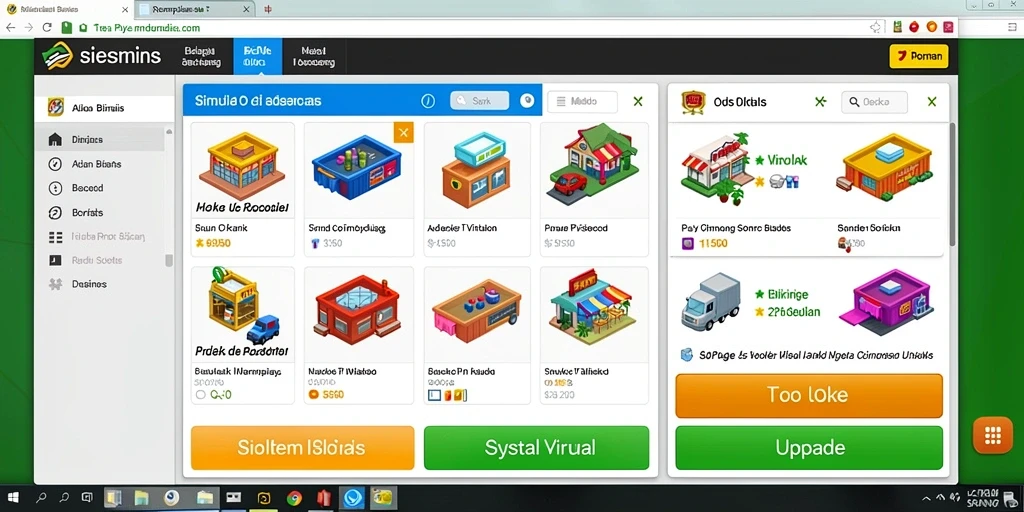The height and width of the screenshot is (512, 1024).
Task: Select the Boriats sidebar icon
Action: [x=56, y=212]
